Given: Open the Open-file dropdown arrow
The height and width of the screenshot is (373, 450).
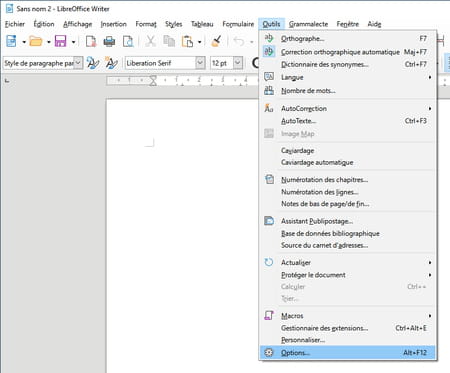Looking at the screenshot, I should click(49, 42).
